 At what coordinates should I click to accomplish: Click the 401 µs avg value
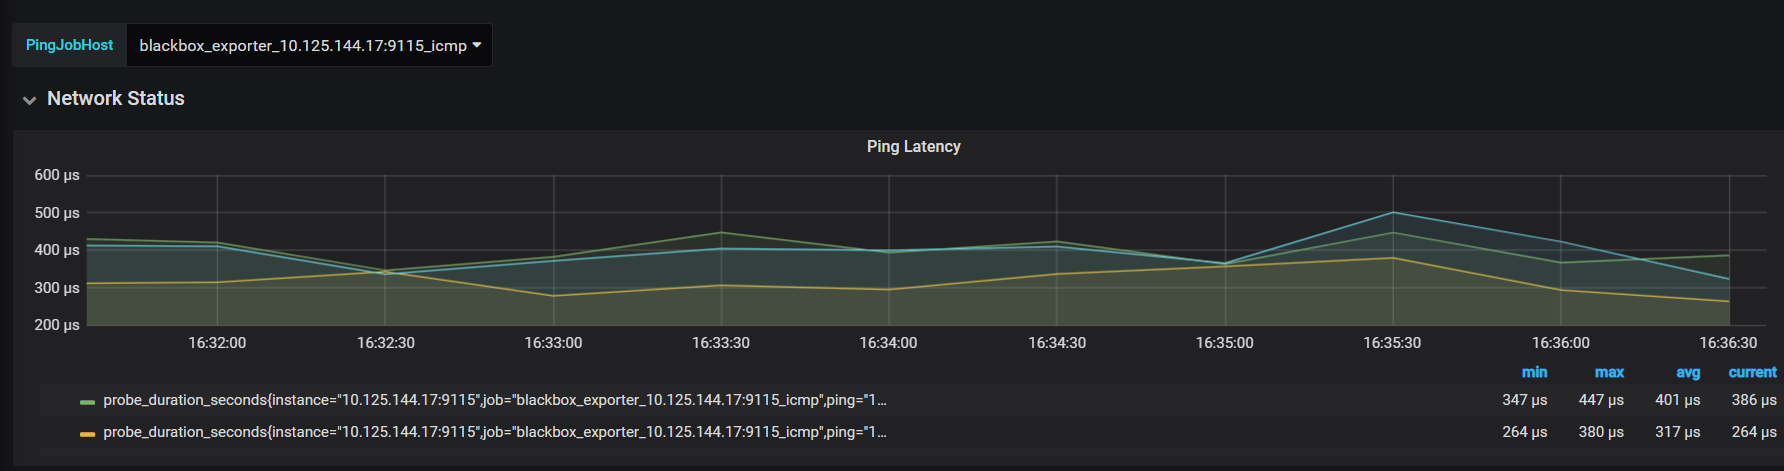click(1677, 400)
